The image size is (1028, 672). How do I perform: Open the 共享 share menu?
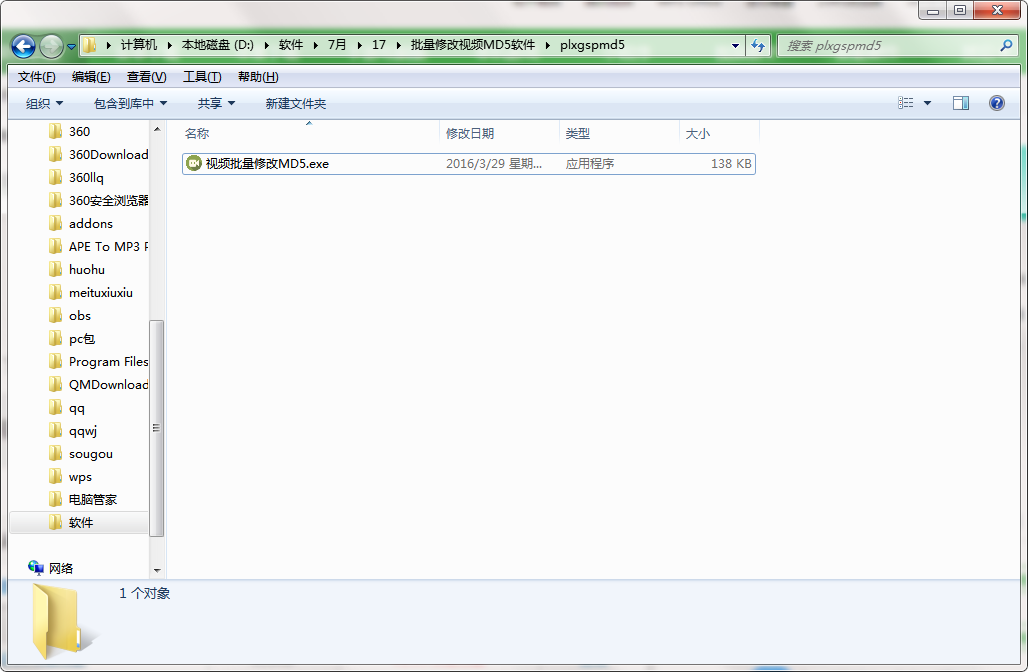click(x=216, y=104)
